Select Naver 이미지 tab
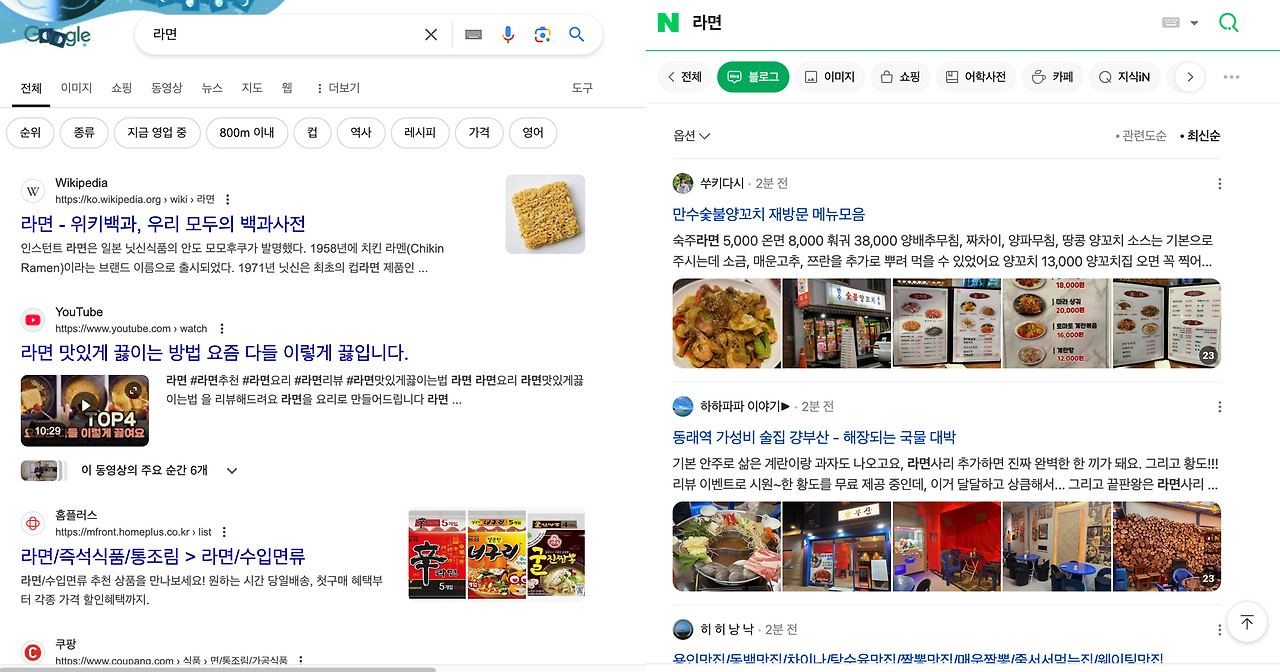Screen dimensions: 1280x672 pyautogui.click(x=830, y=77)
